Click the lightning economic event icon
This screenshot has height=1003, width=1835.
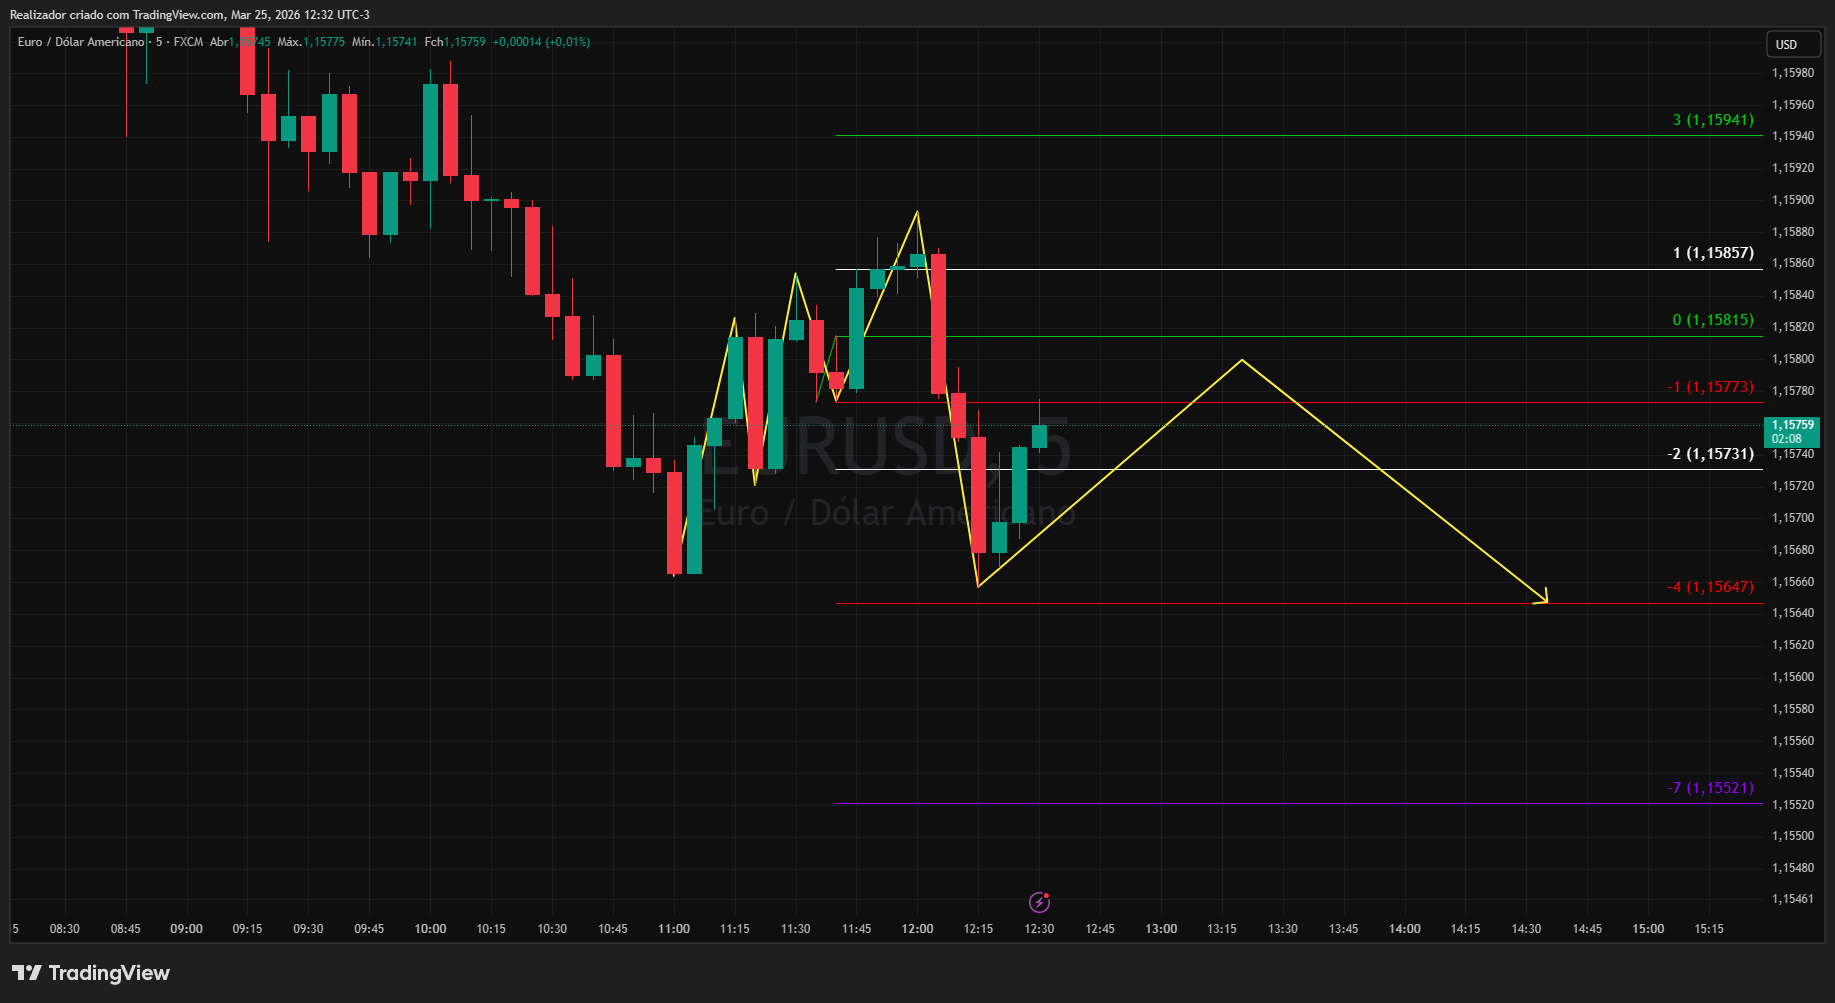pos(1039,903)
